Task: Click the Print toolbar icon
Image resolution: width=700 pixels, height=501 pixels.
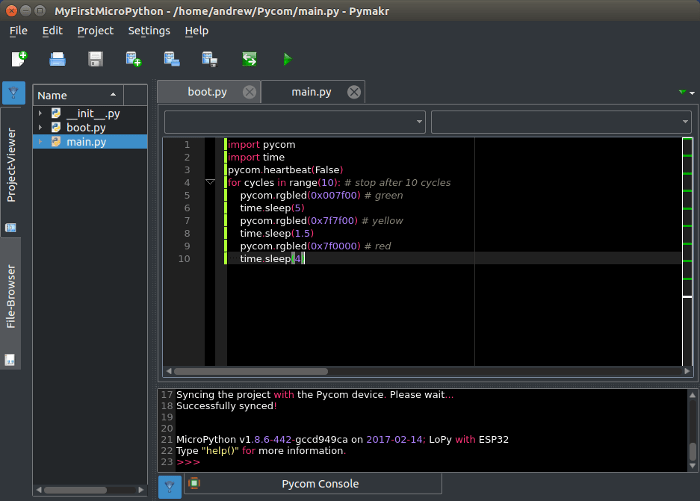Action: click(x=58, y=60)
